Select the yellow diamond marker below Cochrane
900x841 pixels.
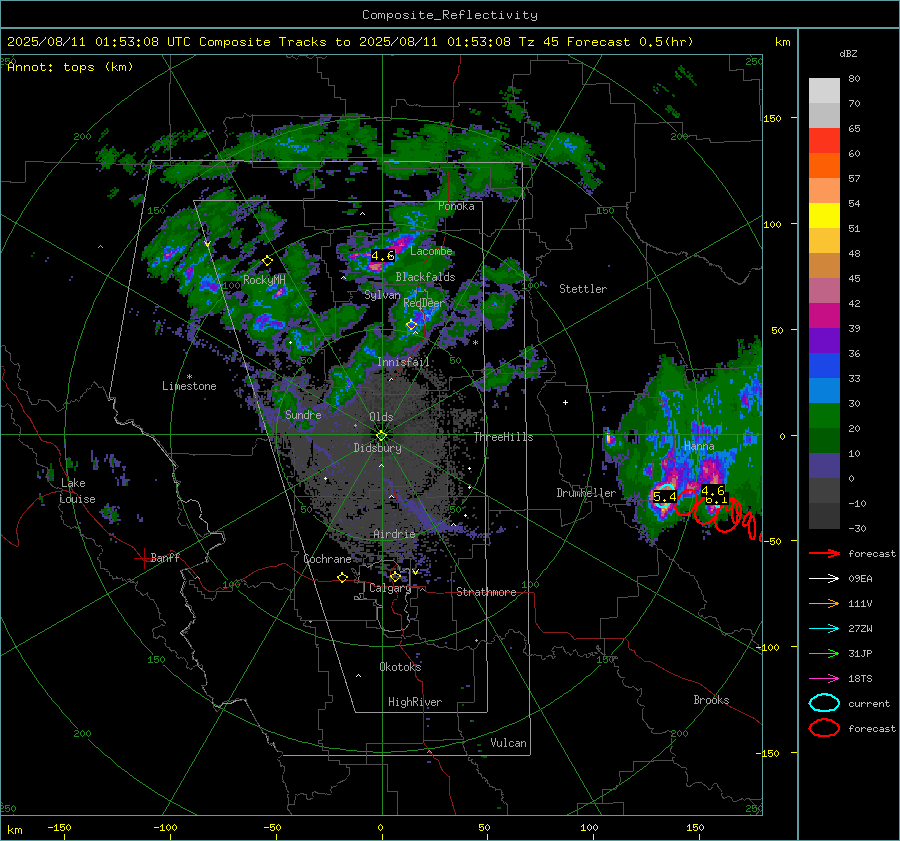[343, 577]
